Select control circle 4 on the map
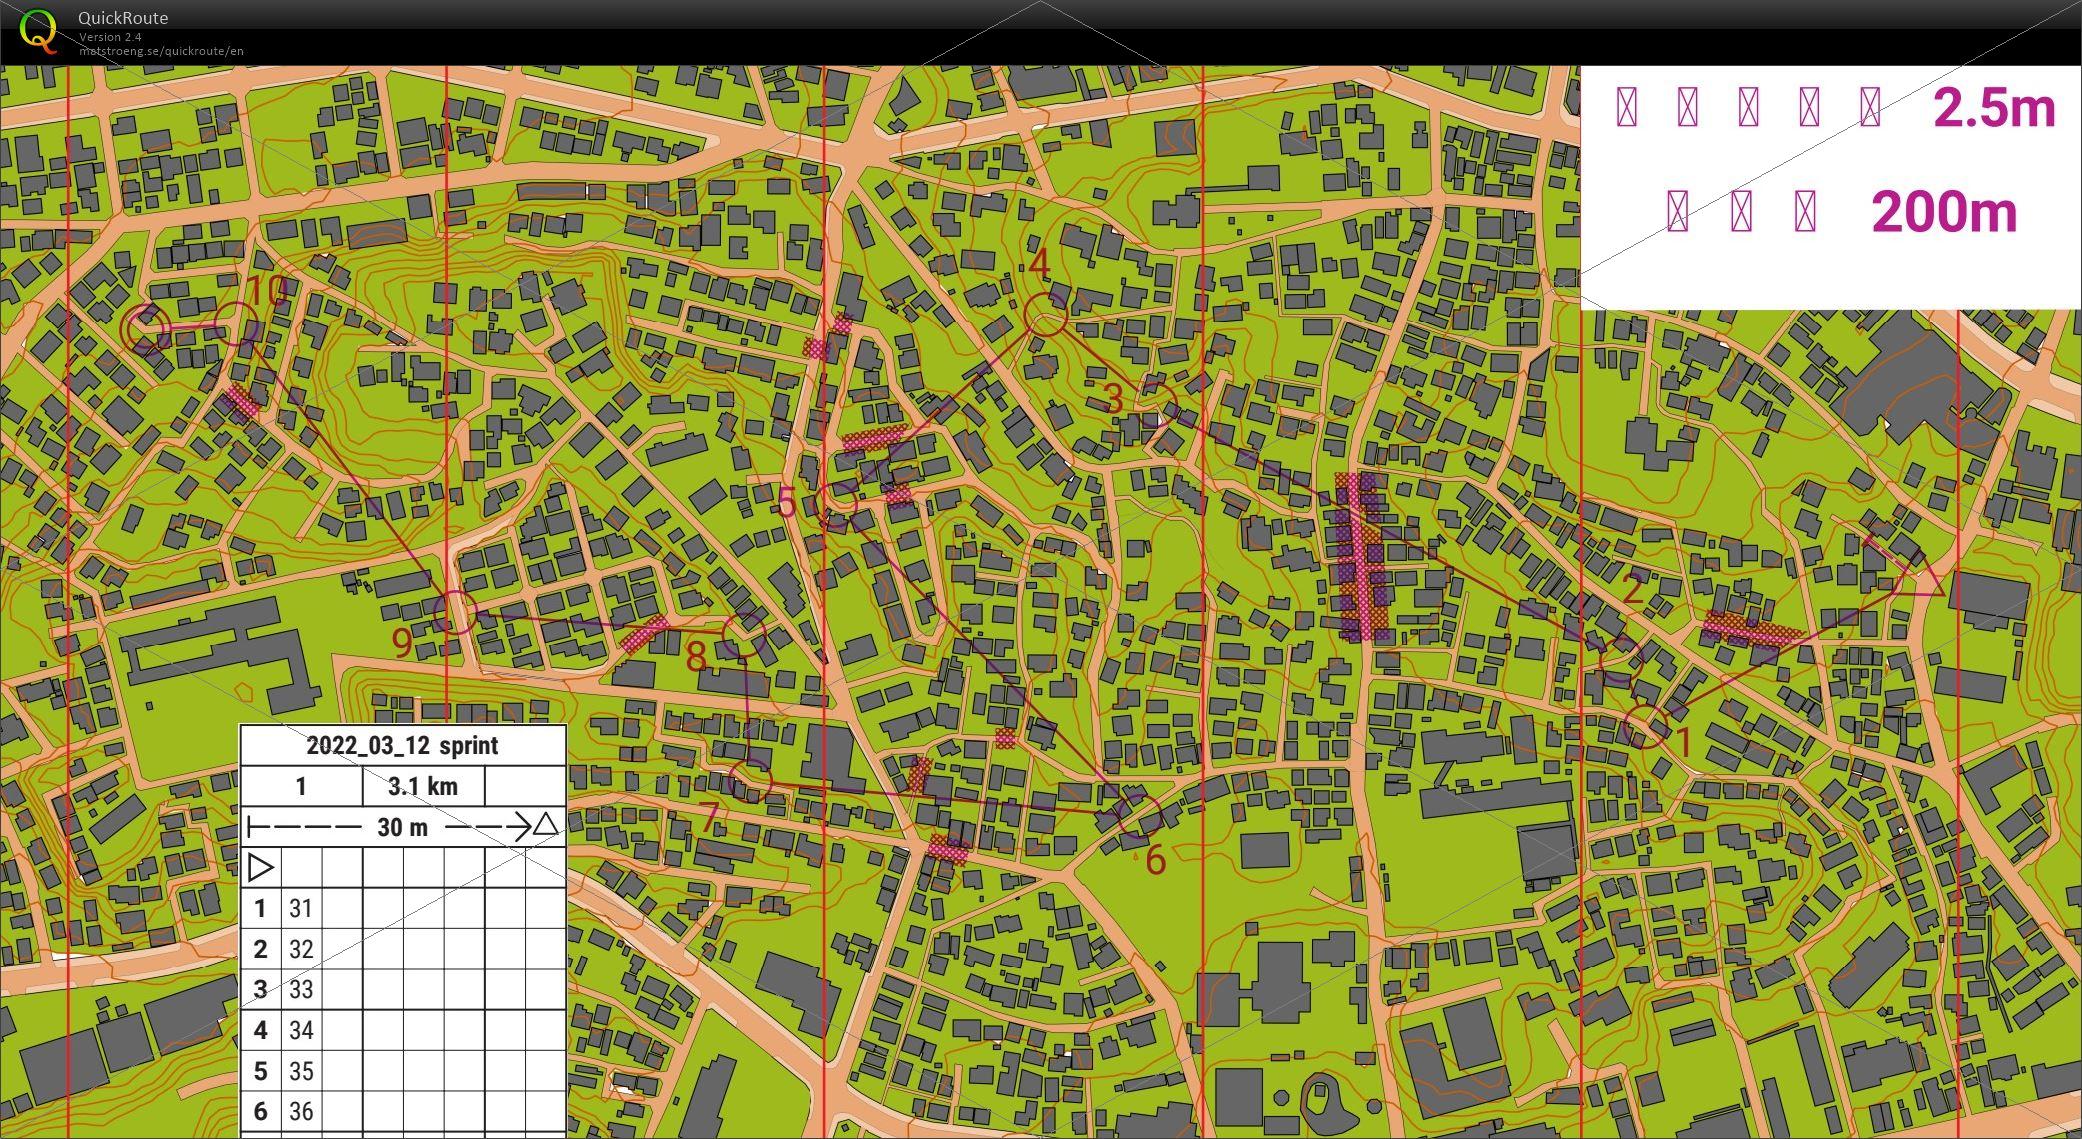 1046,316
